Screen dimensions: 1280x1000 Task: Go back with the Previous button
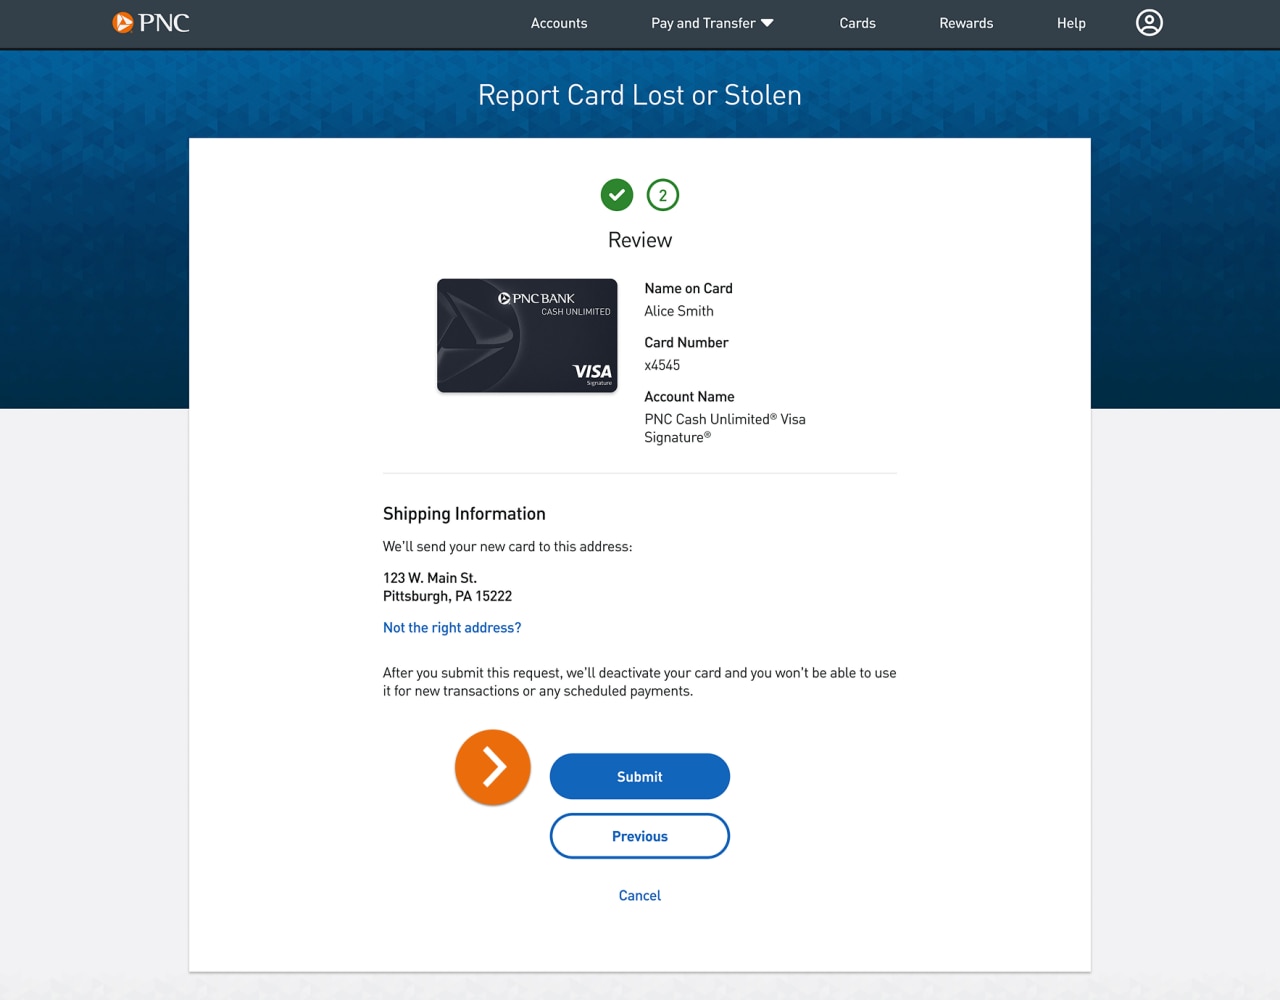(x=640, y=836)
